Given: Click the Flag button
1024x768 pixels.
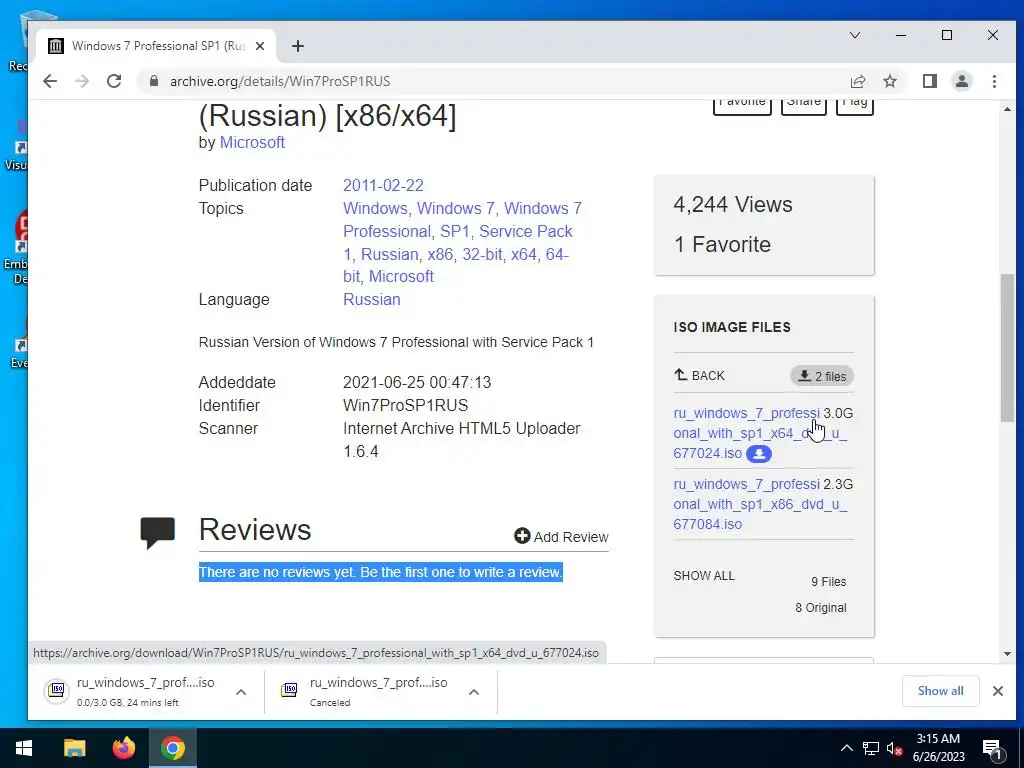Looking at the screenshot, I should pos(855,106).
